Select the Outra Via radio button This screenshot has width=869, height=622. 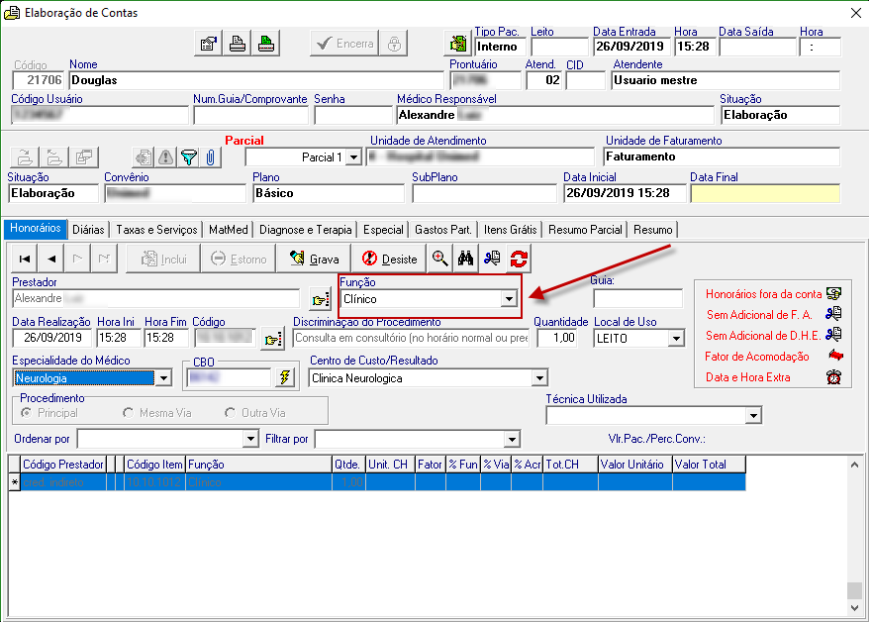point(230,412)
